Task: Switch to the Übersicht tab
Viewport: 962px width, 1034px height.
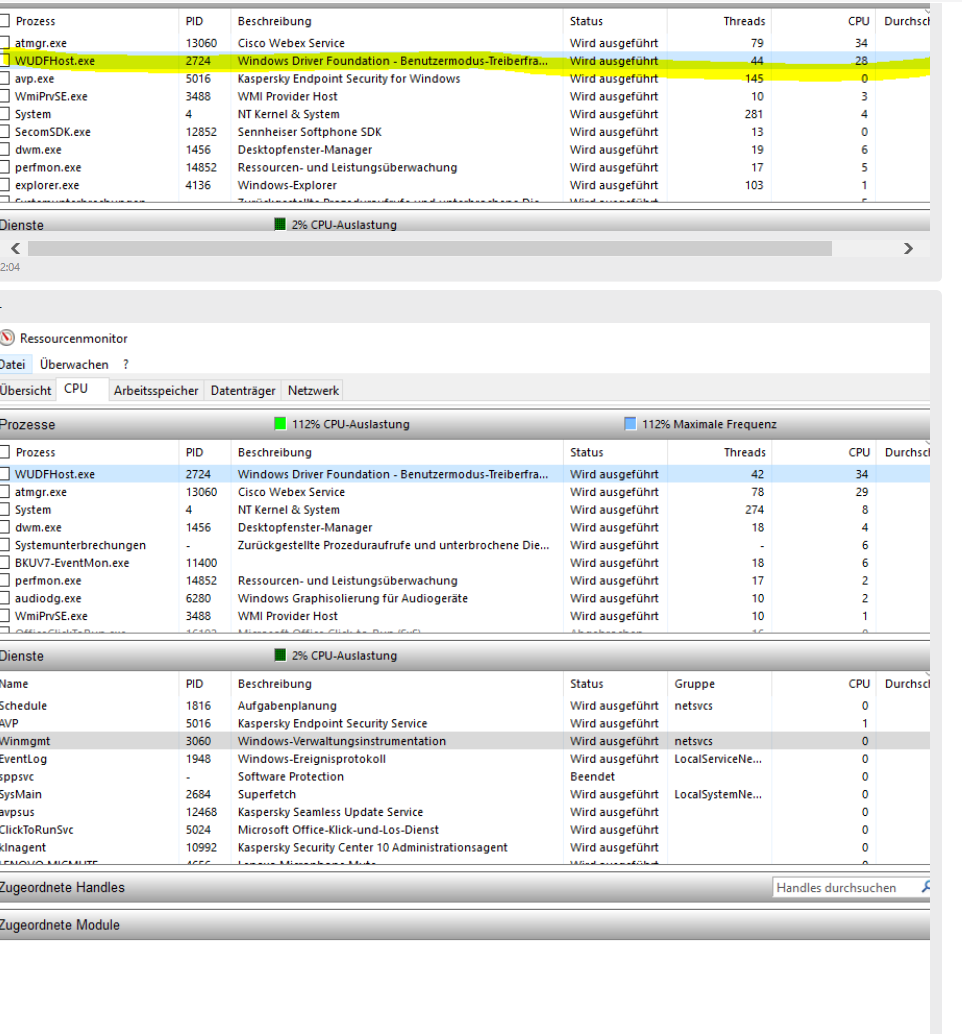Action: tap(25, 390)
